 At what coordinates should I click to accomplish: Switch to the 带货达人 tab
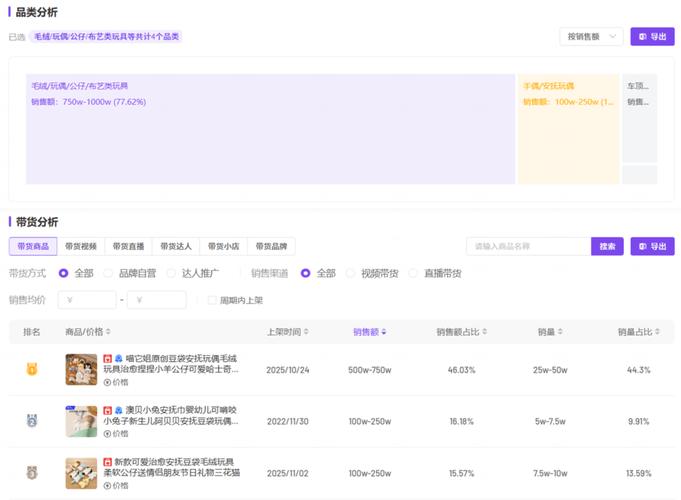[176, 246]
